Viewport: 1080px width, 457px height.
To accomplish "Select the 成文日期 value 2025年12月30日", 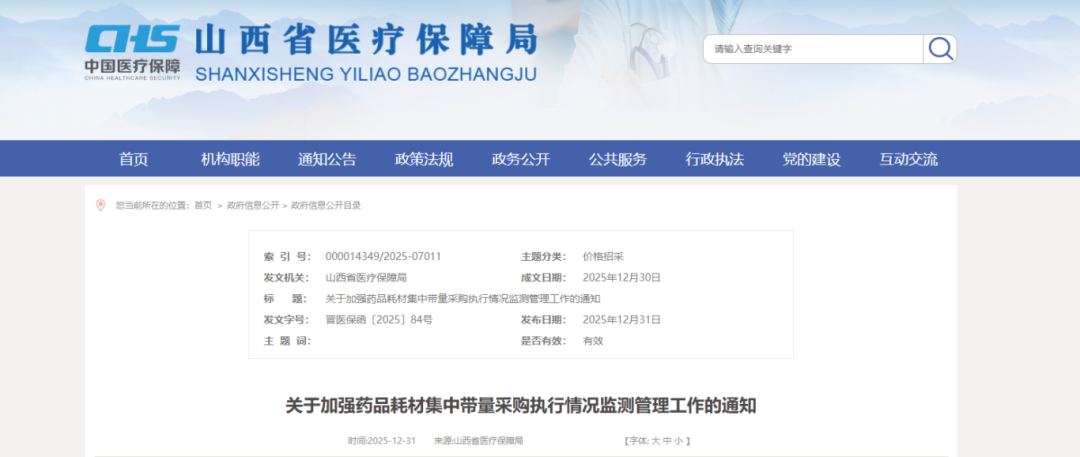I will (x=621, y=278).
